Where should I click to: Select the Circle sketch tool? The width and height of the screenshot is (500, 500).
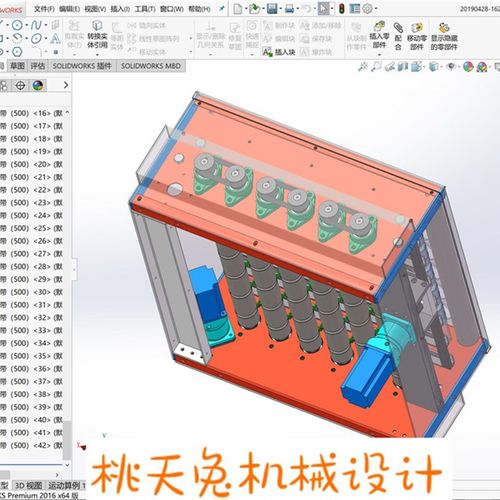click(x=17, y=25)
